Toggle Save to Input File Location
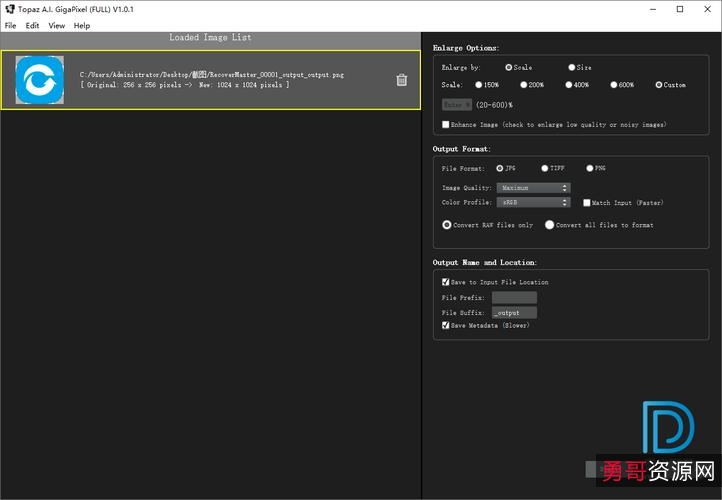 [446, 282]
